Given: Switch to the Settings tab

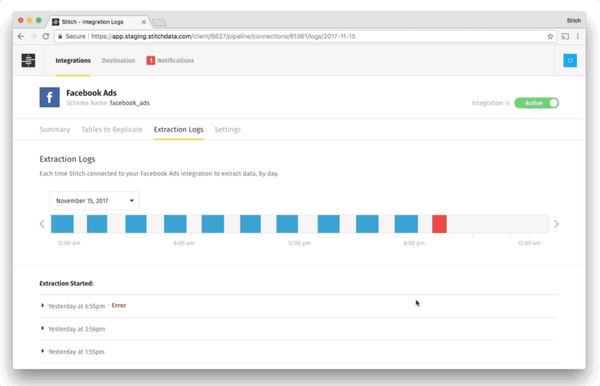Looking at the screenshot, I should pyautogui.click(x=228, y=129).
